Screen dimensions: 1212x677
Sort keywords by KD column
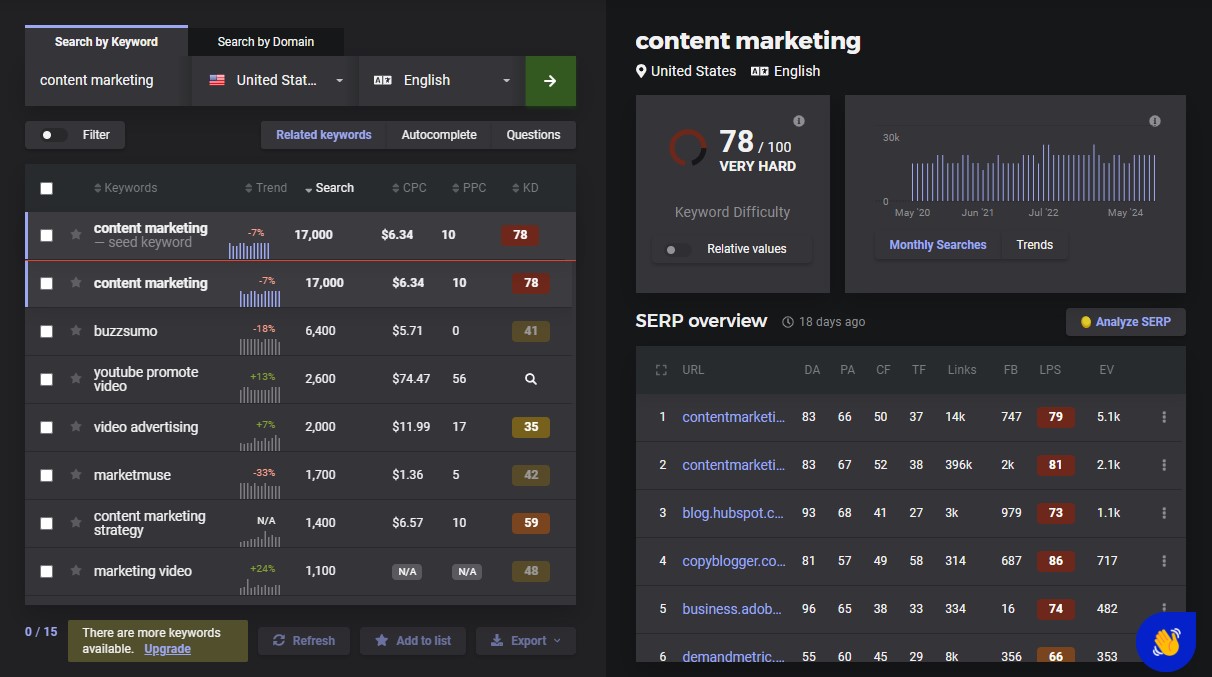525,188
